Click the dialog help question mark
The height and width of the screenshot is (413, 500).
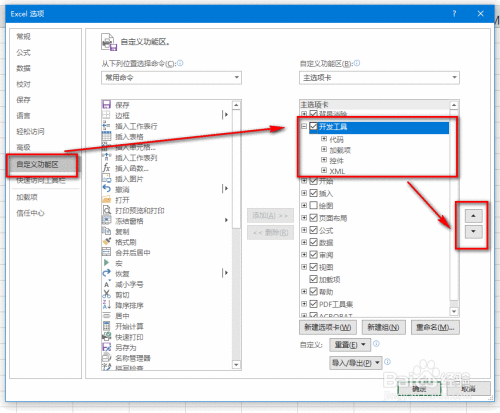click(x=454, y=14)
